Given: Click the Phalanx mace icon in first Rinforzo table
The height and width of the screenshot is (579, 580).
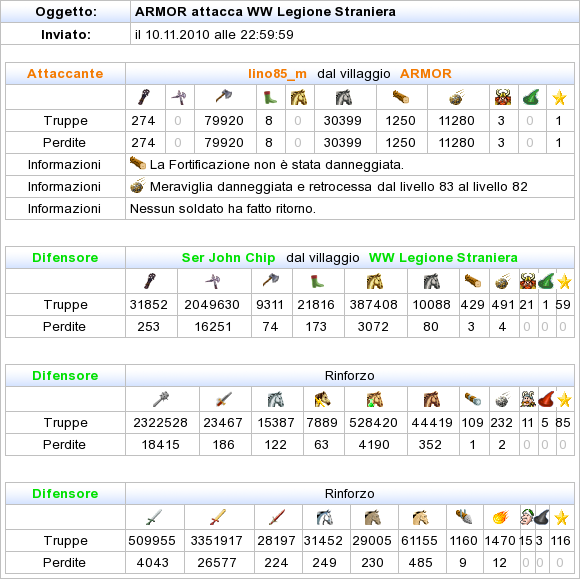Looking at the screenshot, I should click(x=161, y=399).
